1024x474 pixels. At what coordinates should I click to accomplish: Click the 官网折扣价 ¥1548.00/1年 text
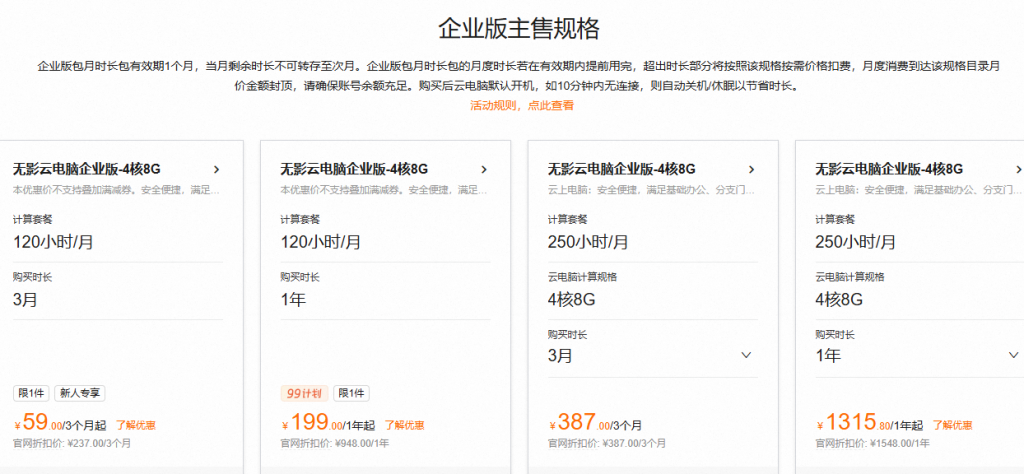[872, 443]
